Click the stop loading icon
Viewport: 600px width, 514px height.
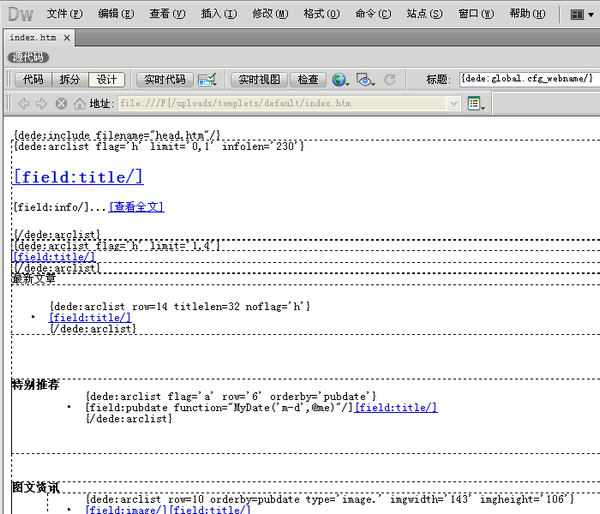[x=61, y=103]
